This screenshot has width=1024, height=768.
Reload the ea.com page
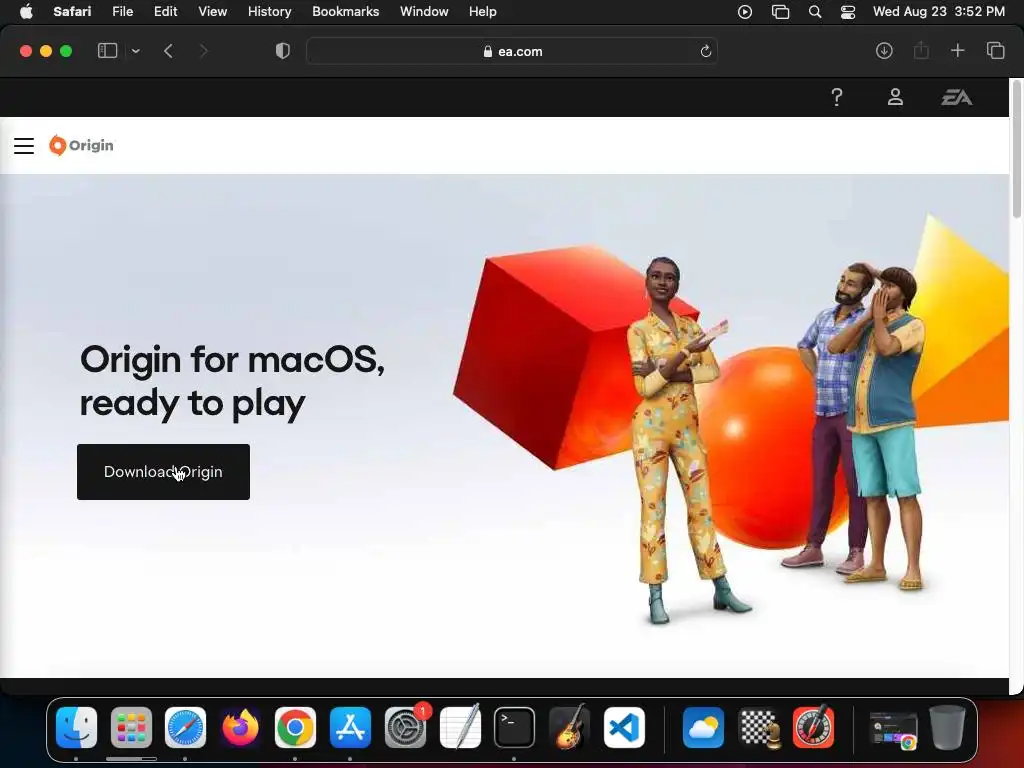click(x=705, y=52)
